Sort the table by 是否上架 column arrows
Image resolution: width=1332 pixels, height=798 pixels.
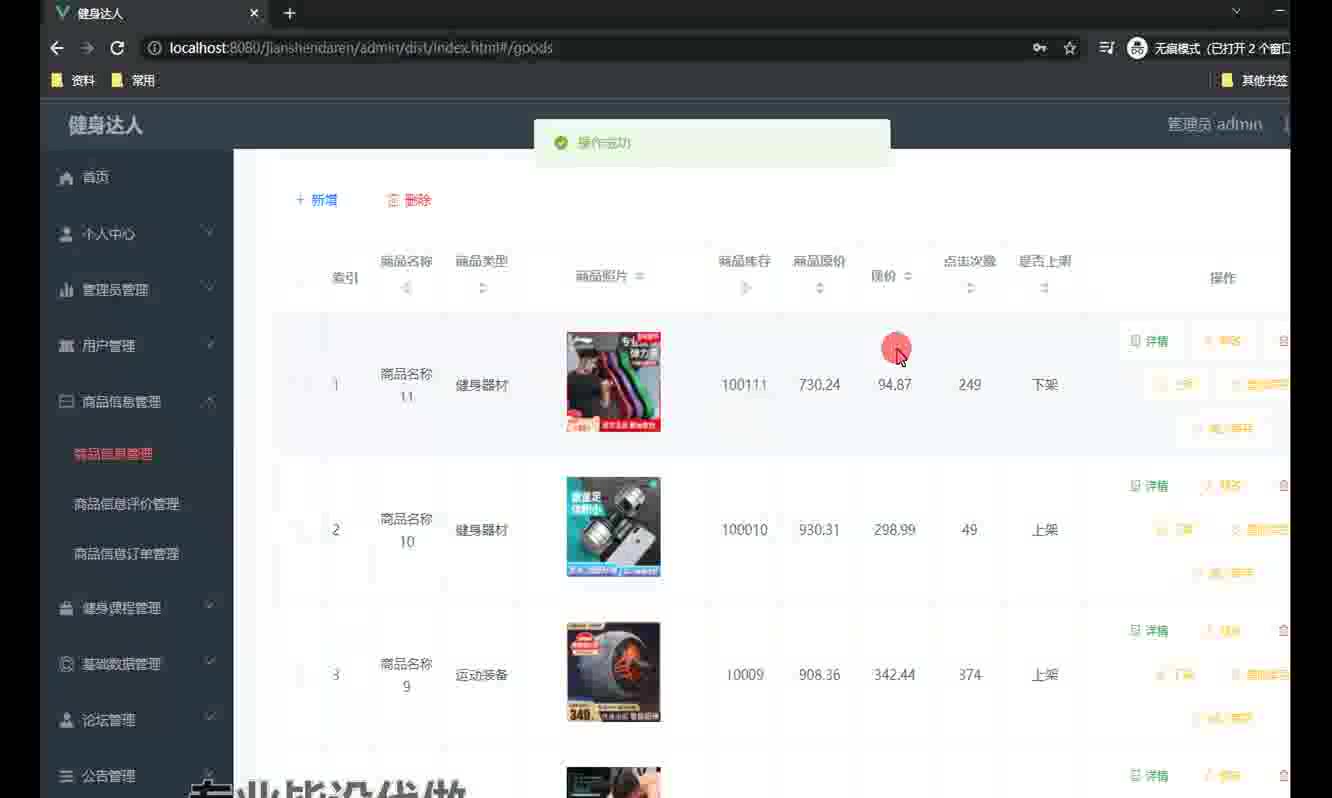[1044, 288]
